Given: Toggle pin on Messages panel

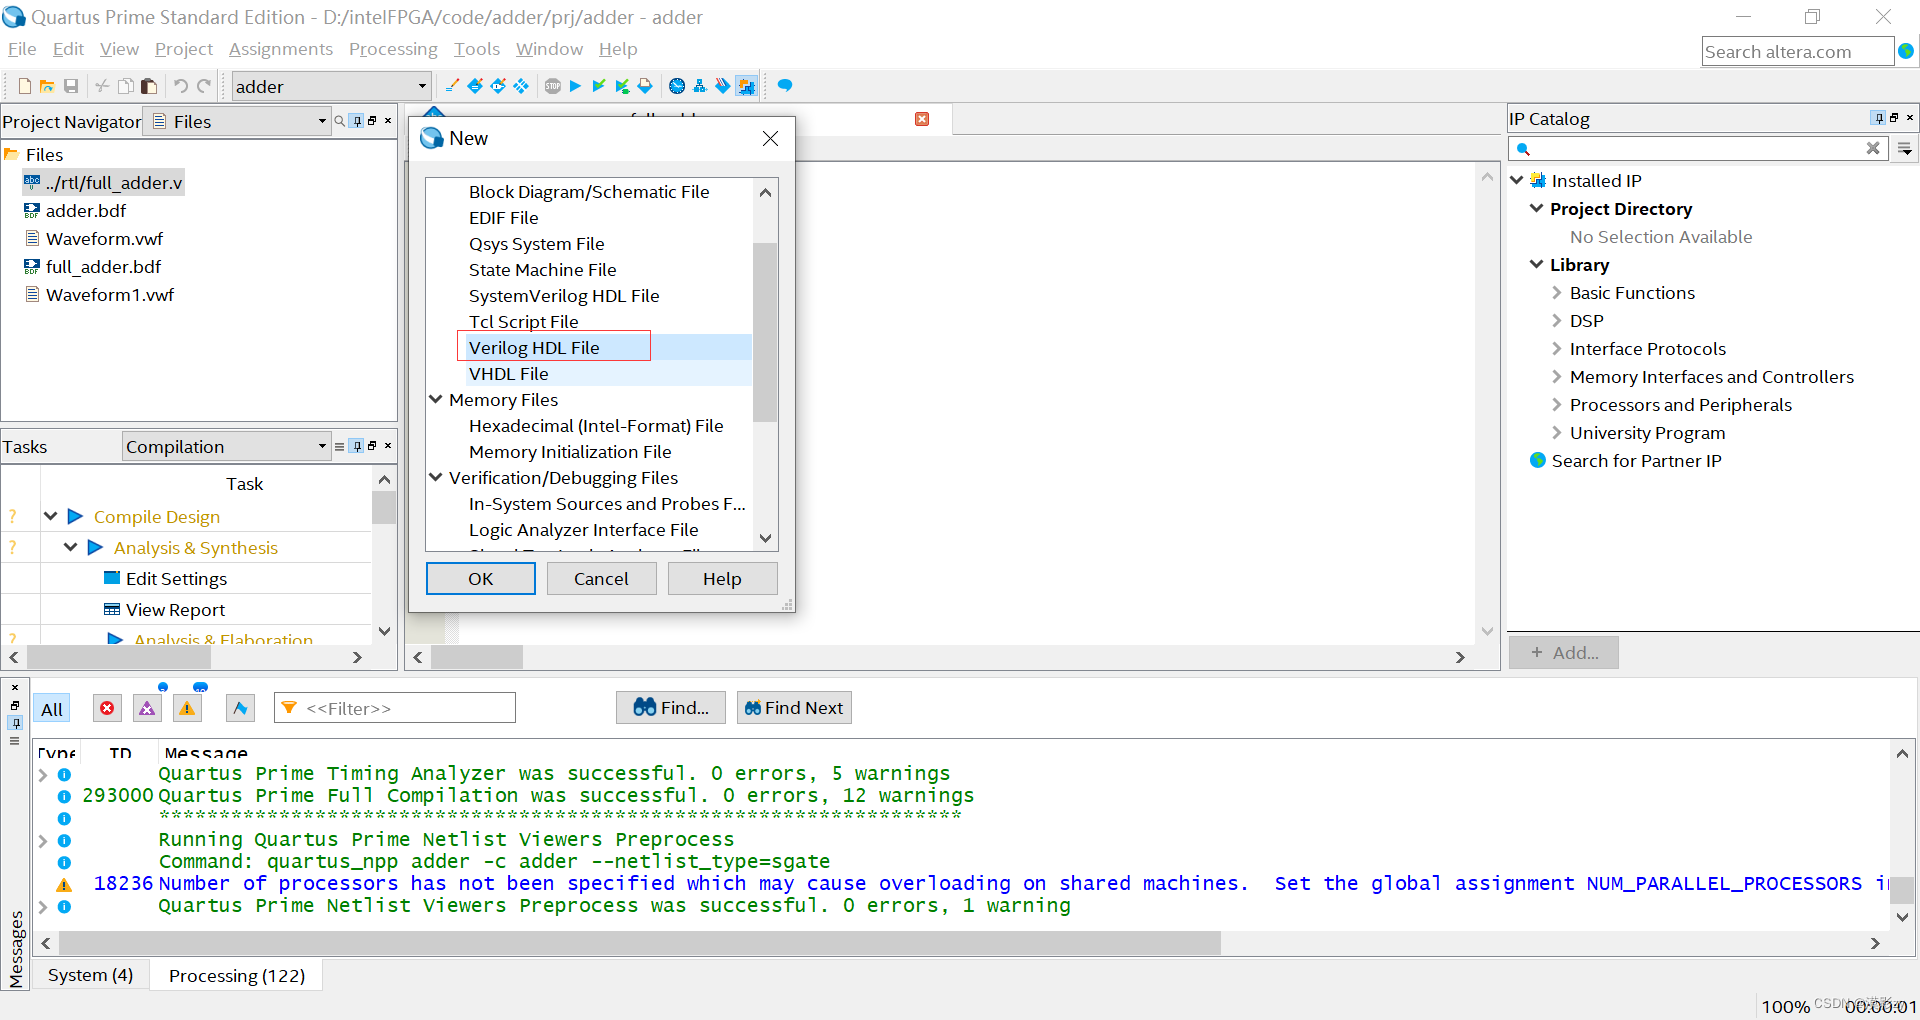Looking at the screenshot, I should (15, 723).
